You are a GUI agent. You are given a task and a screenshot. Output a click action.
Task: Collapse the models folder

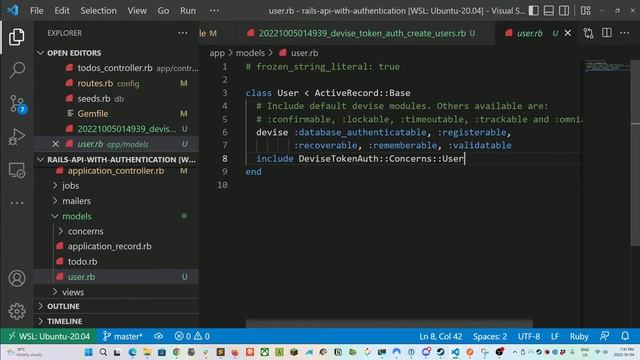(x=76, y=216)
